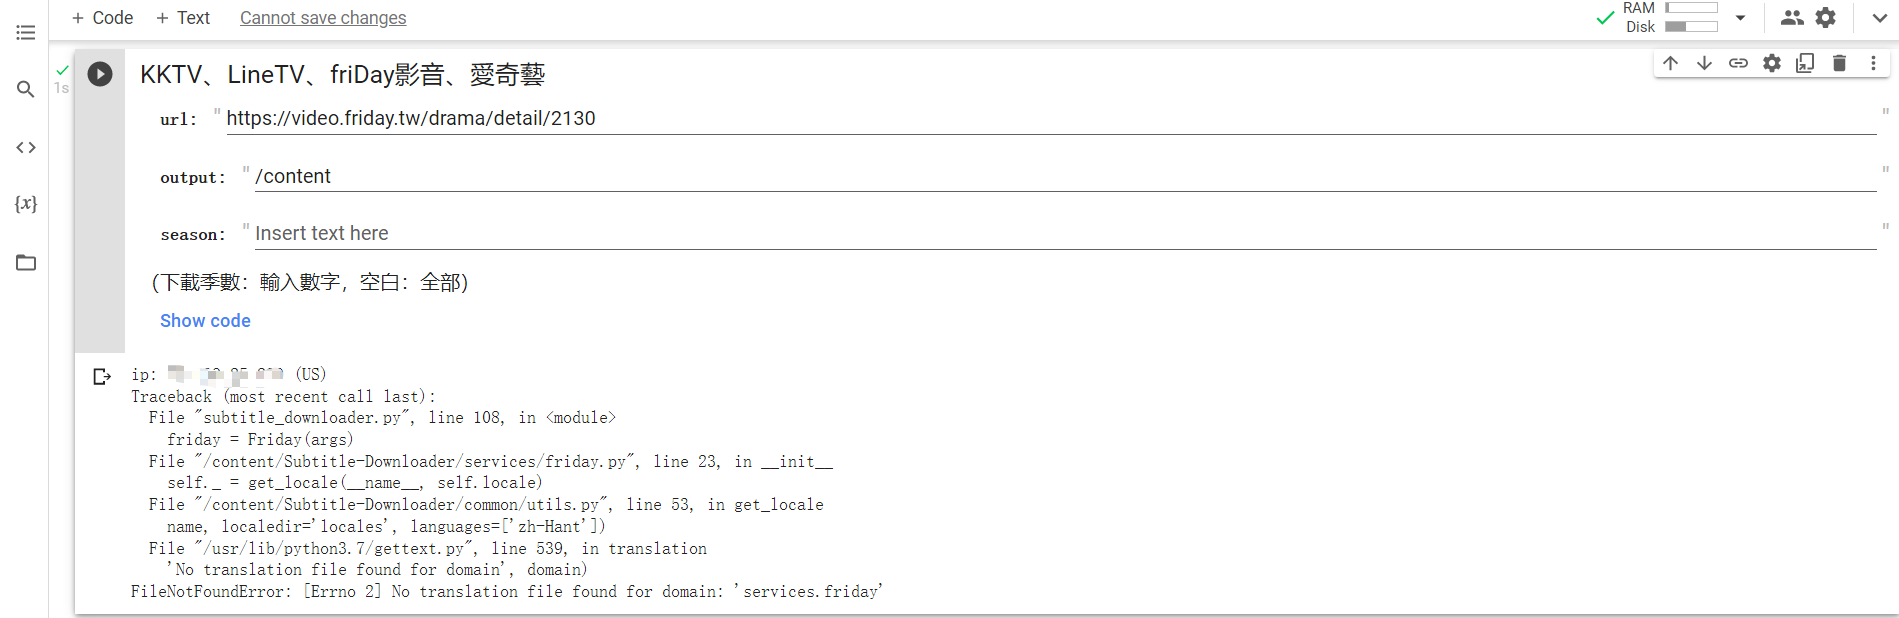Share the notebook via the people icon
Screen dimensions: 1899x618
pos(1792,17)
